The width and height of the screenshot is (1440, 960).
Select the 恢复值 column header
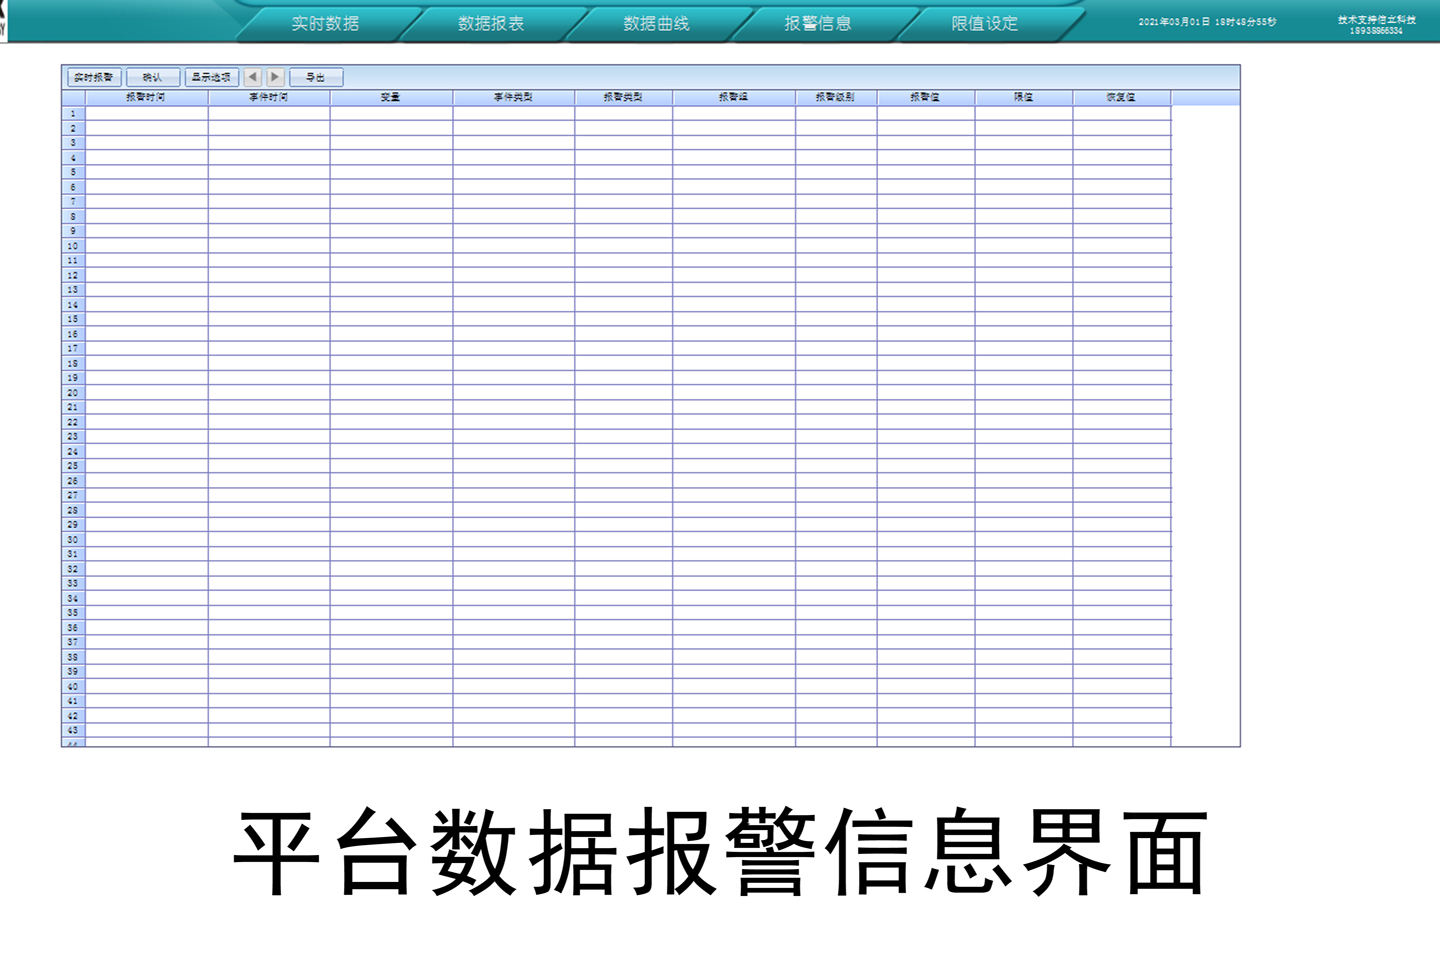1121,97
